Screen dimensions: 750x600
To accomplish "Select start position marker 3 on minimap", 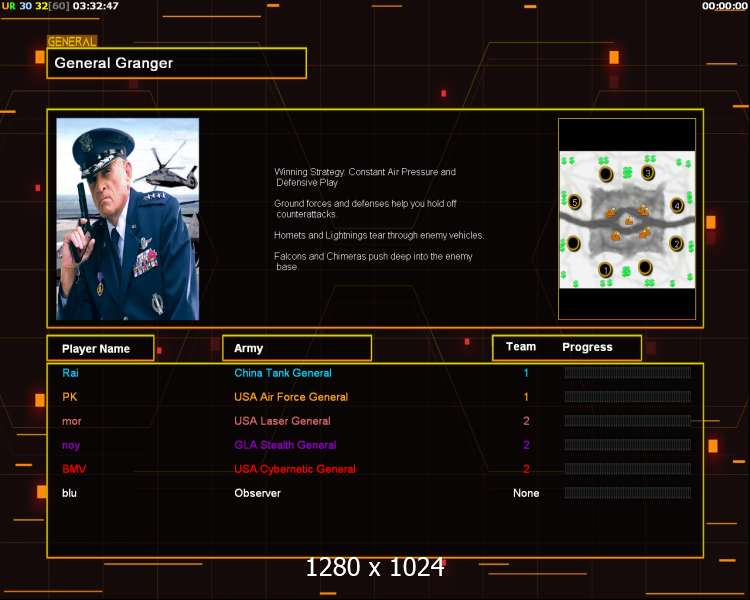I will (x=648, y=173).
